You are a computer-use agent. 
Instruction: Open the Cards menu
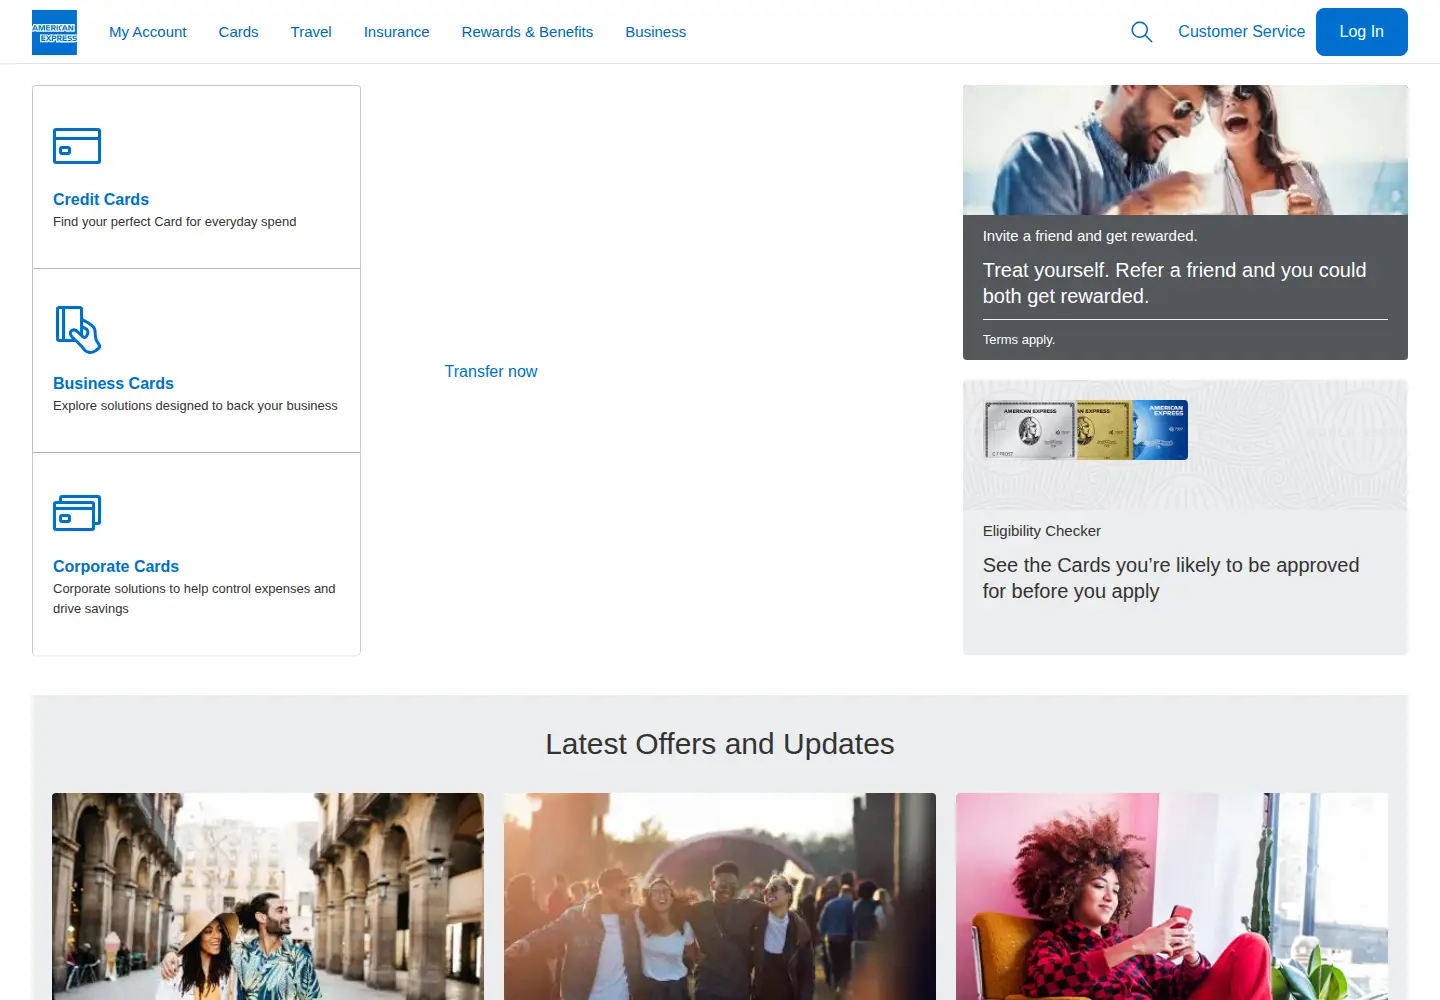238,32
